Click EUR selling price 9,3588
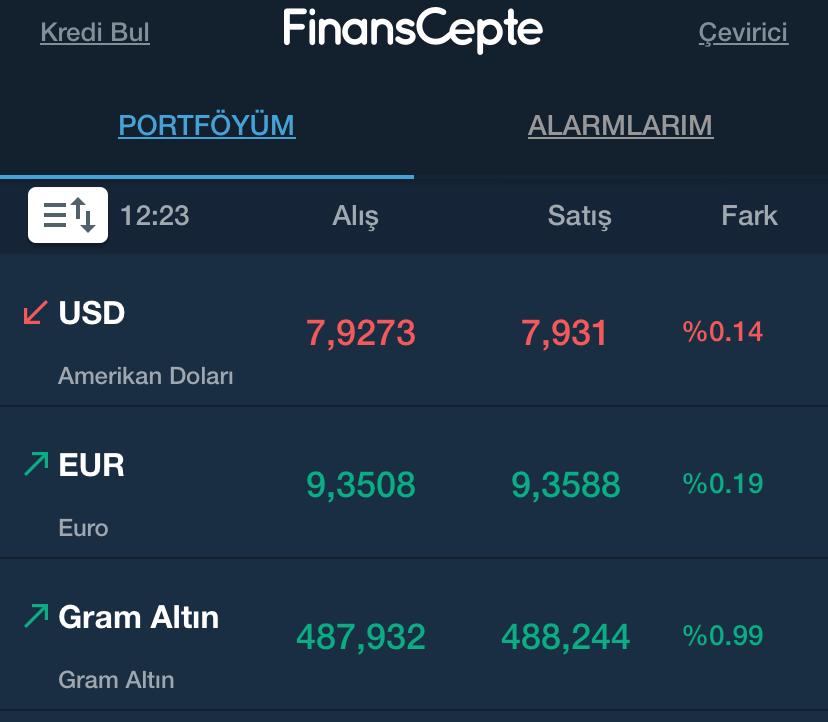Screen dimensions: 828x722 tap(566, 485)
